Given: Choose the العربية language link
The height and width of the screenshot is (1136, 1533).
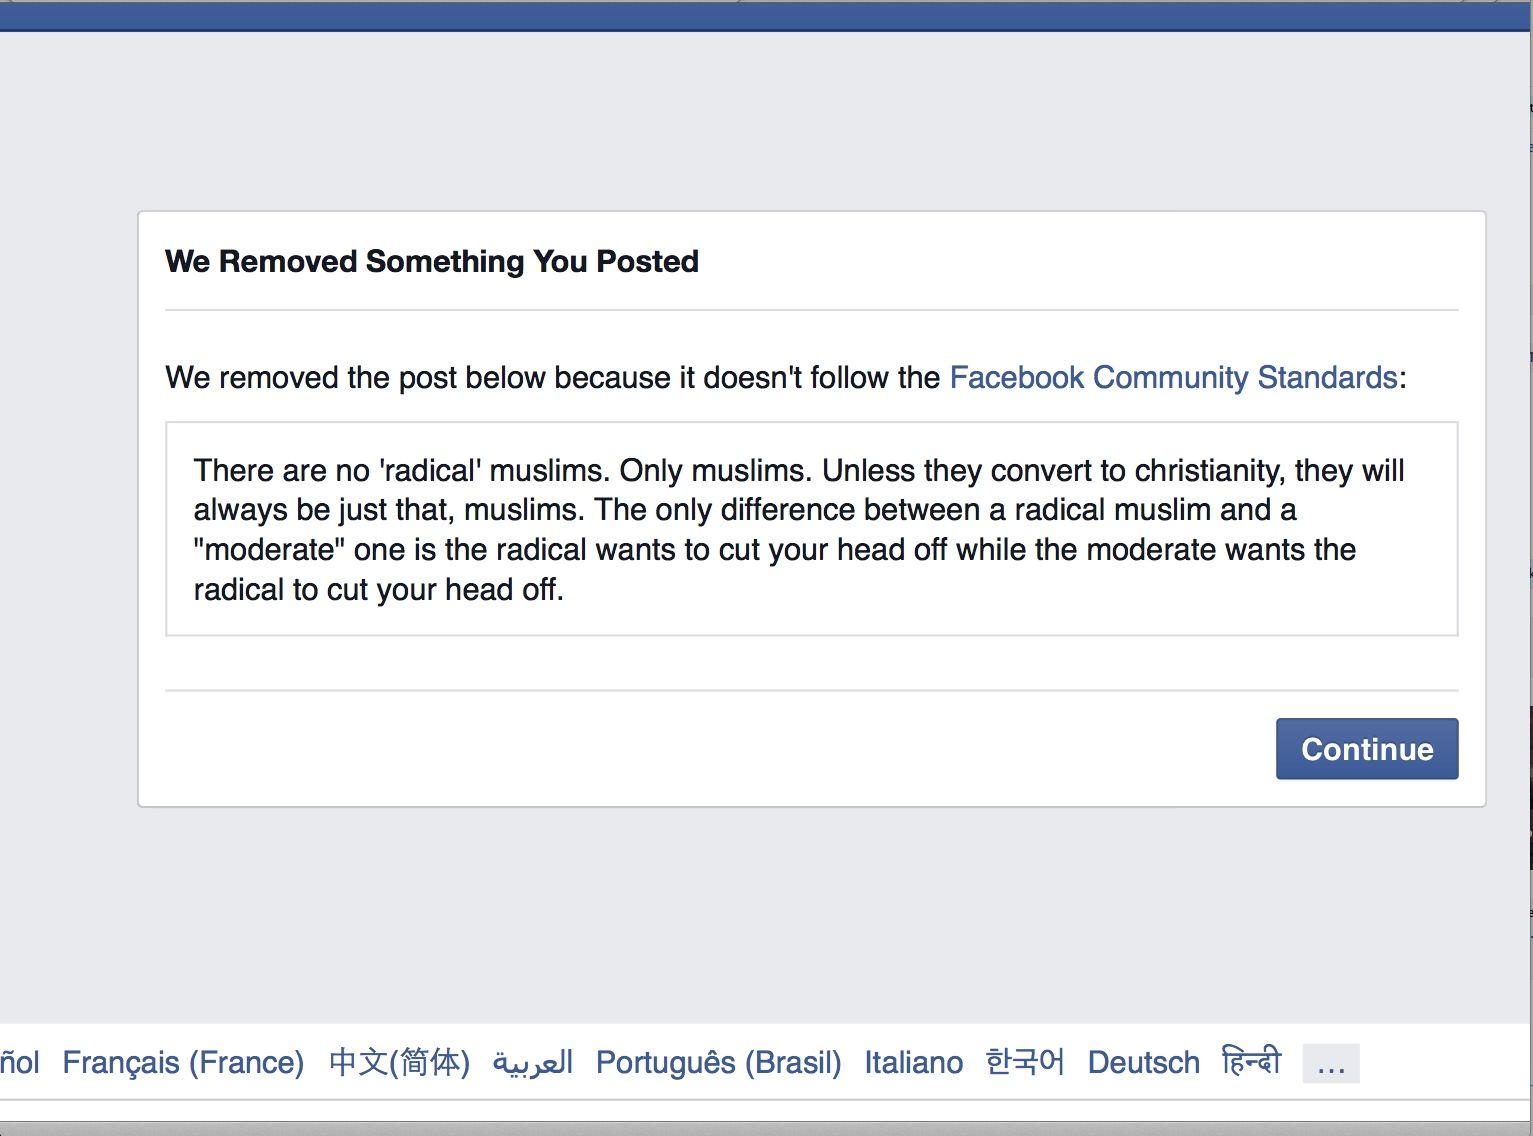Looking at the screenshot, I should click(x=533, y=1062).
